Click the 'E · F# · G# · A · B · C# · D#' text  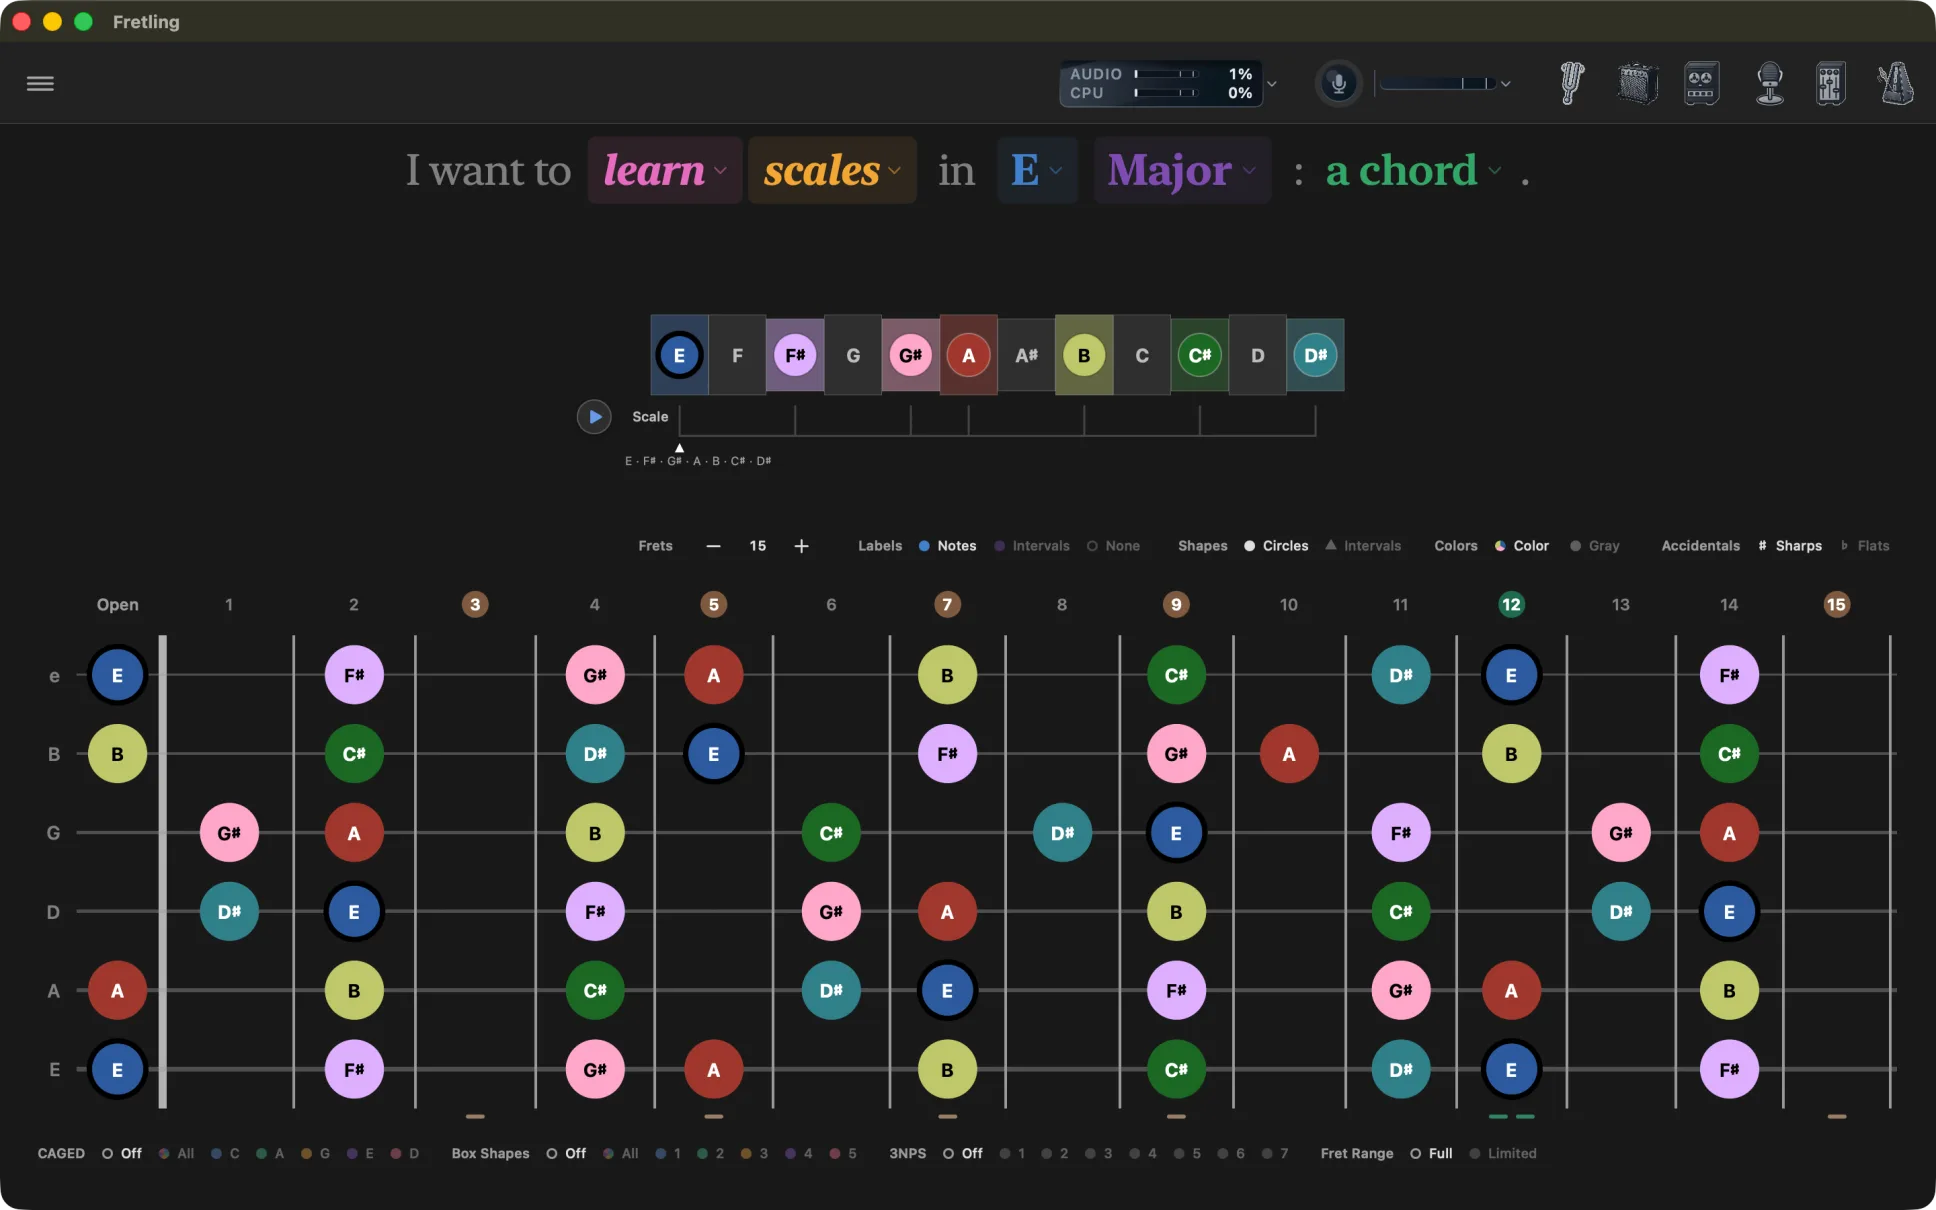(698, 461)
